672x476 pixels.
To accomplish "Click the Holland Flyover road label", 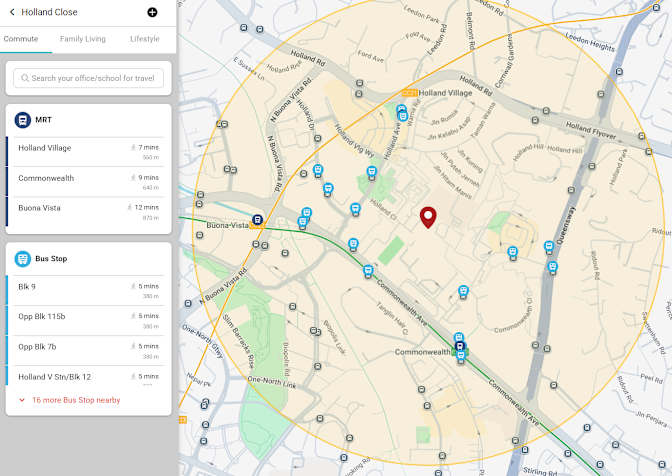I will pyautogui.click(x=591, y=131).
